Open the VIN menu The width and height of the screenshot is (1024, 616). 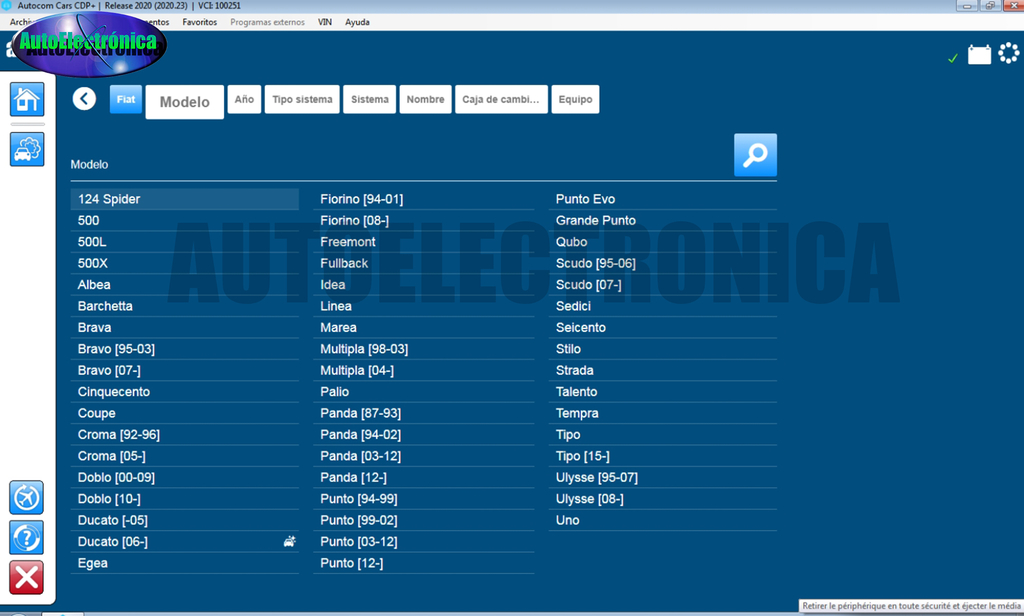click(x=325, y=22)
